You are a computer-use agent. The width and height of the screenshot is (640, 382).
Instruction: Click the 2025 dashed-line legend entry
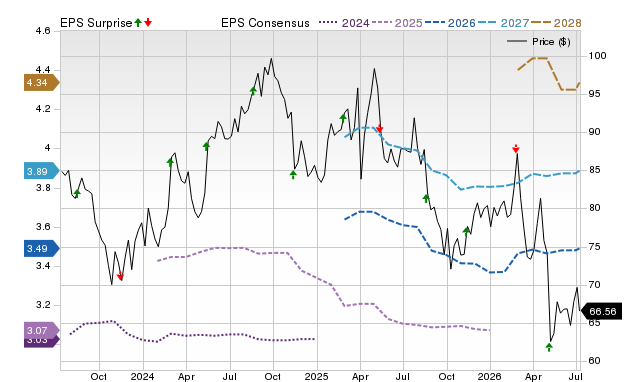coord(397,23)
